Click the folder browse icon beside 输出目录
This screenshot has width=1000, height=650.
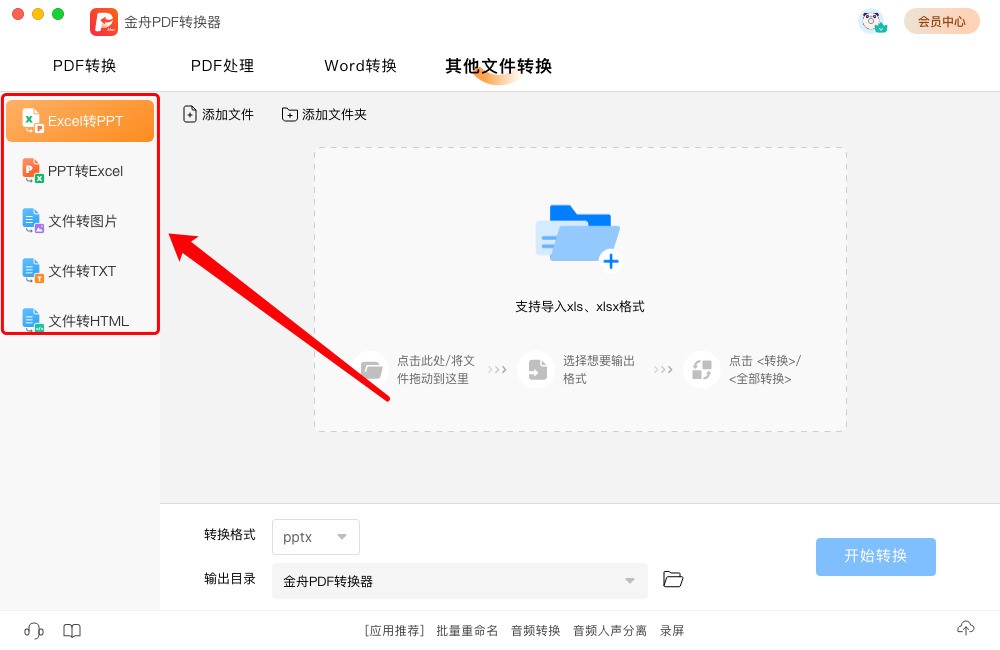point(672,578)
